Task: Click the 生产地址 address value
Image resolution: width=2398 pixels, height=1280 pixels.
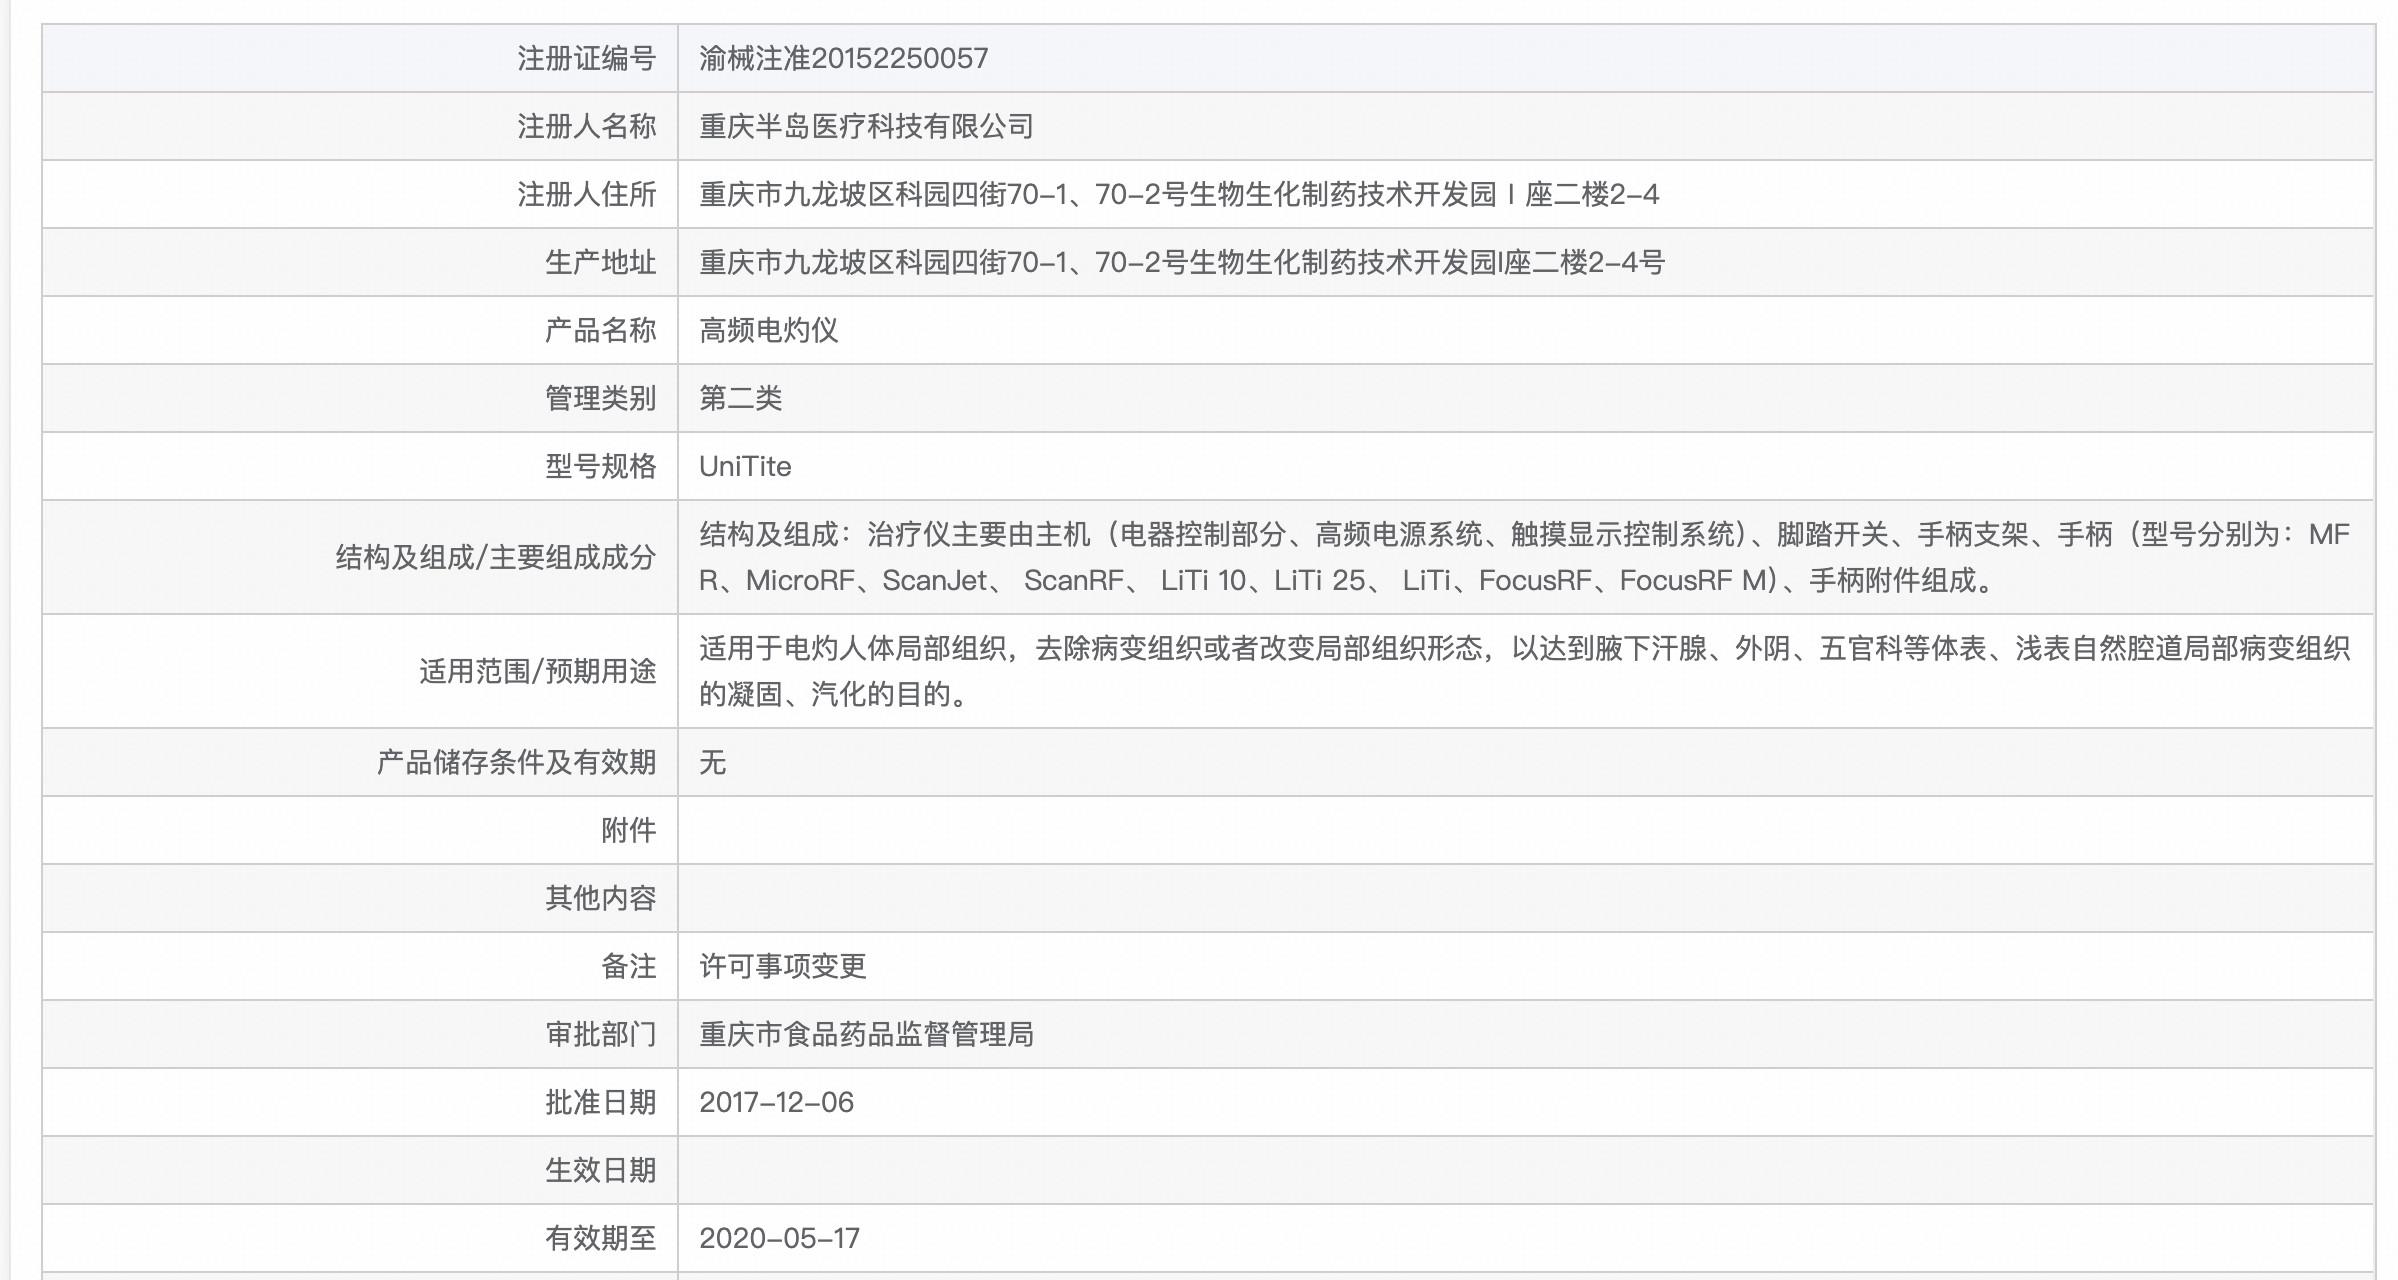Action: (x=1181, y=263)
